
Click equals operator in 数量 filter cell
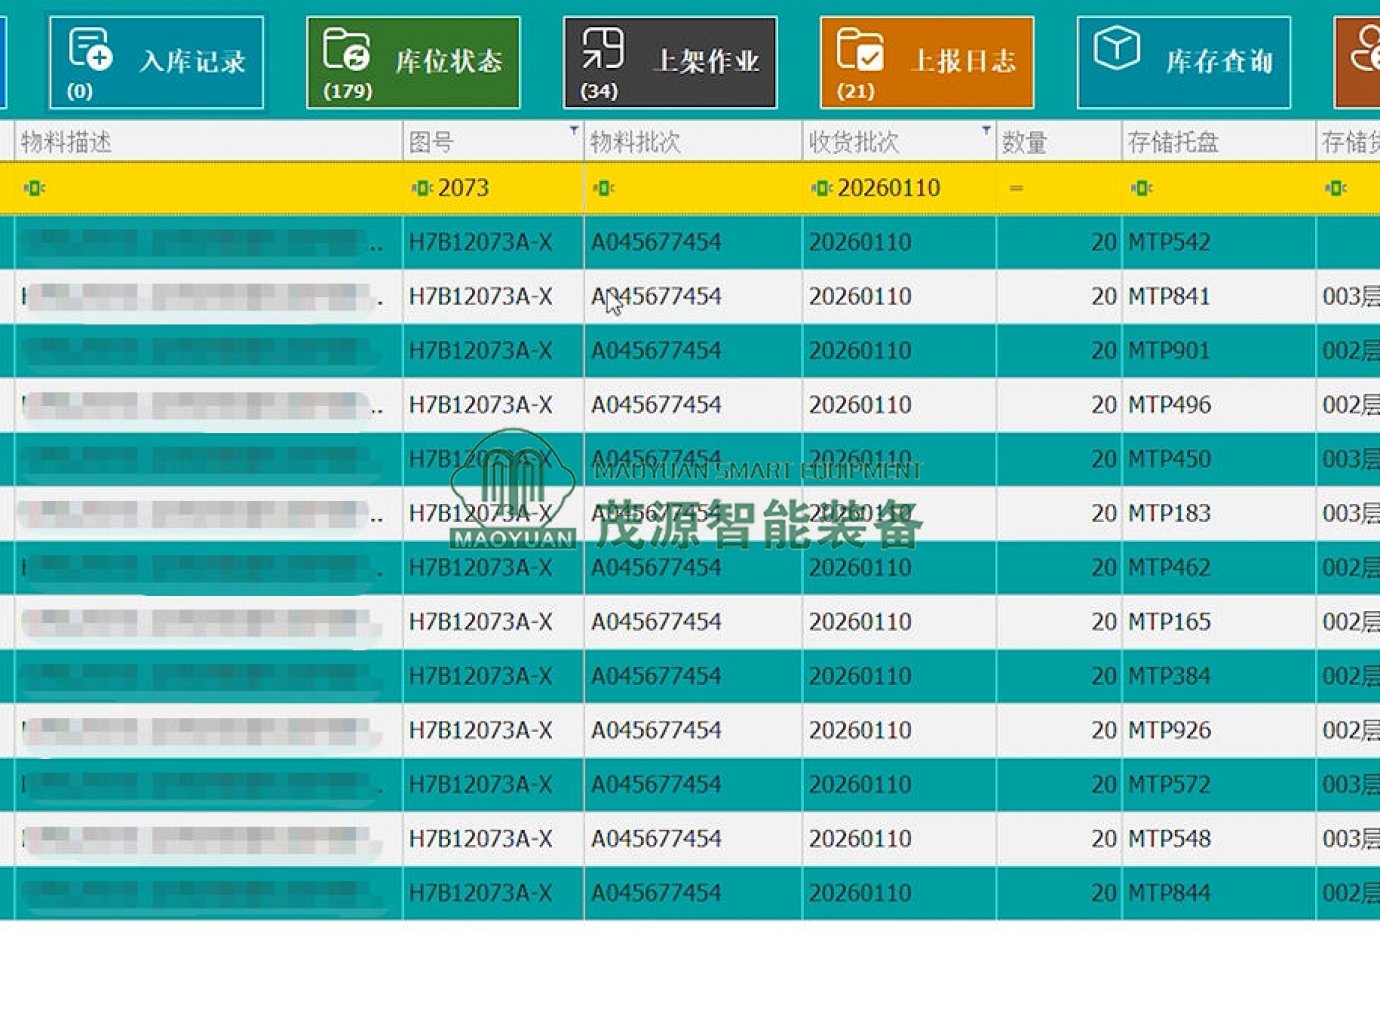[1016, 188]
